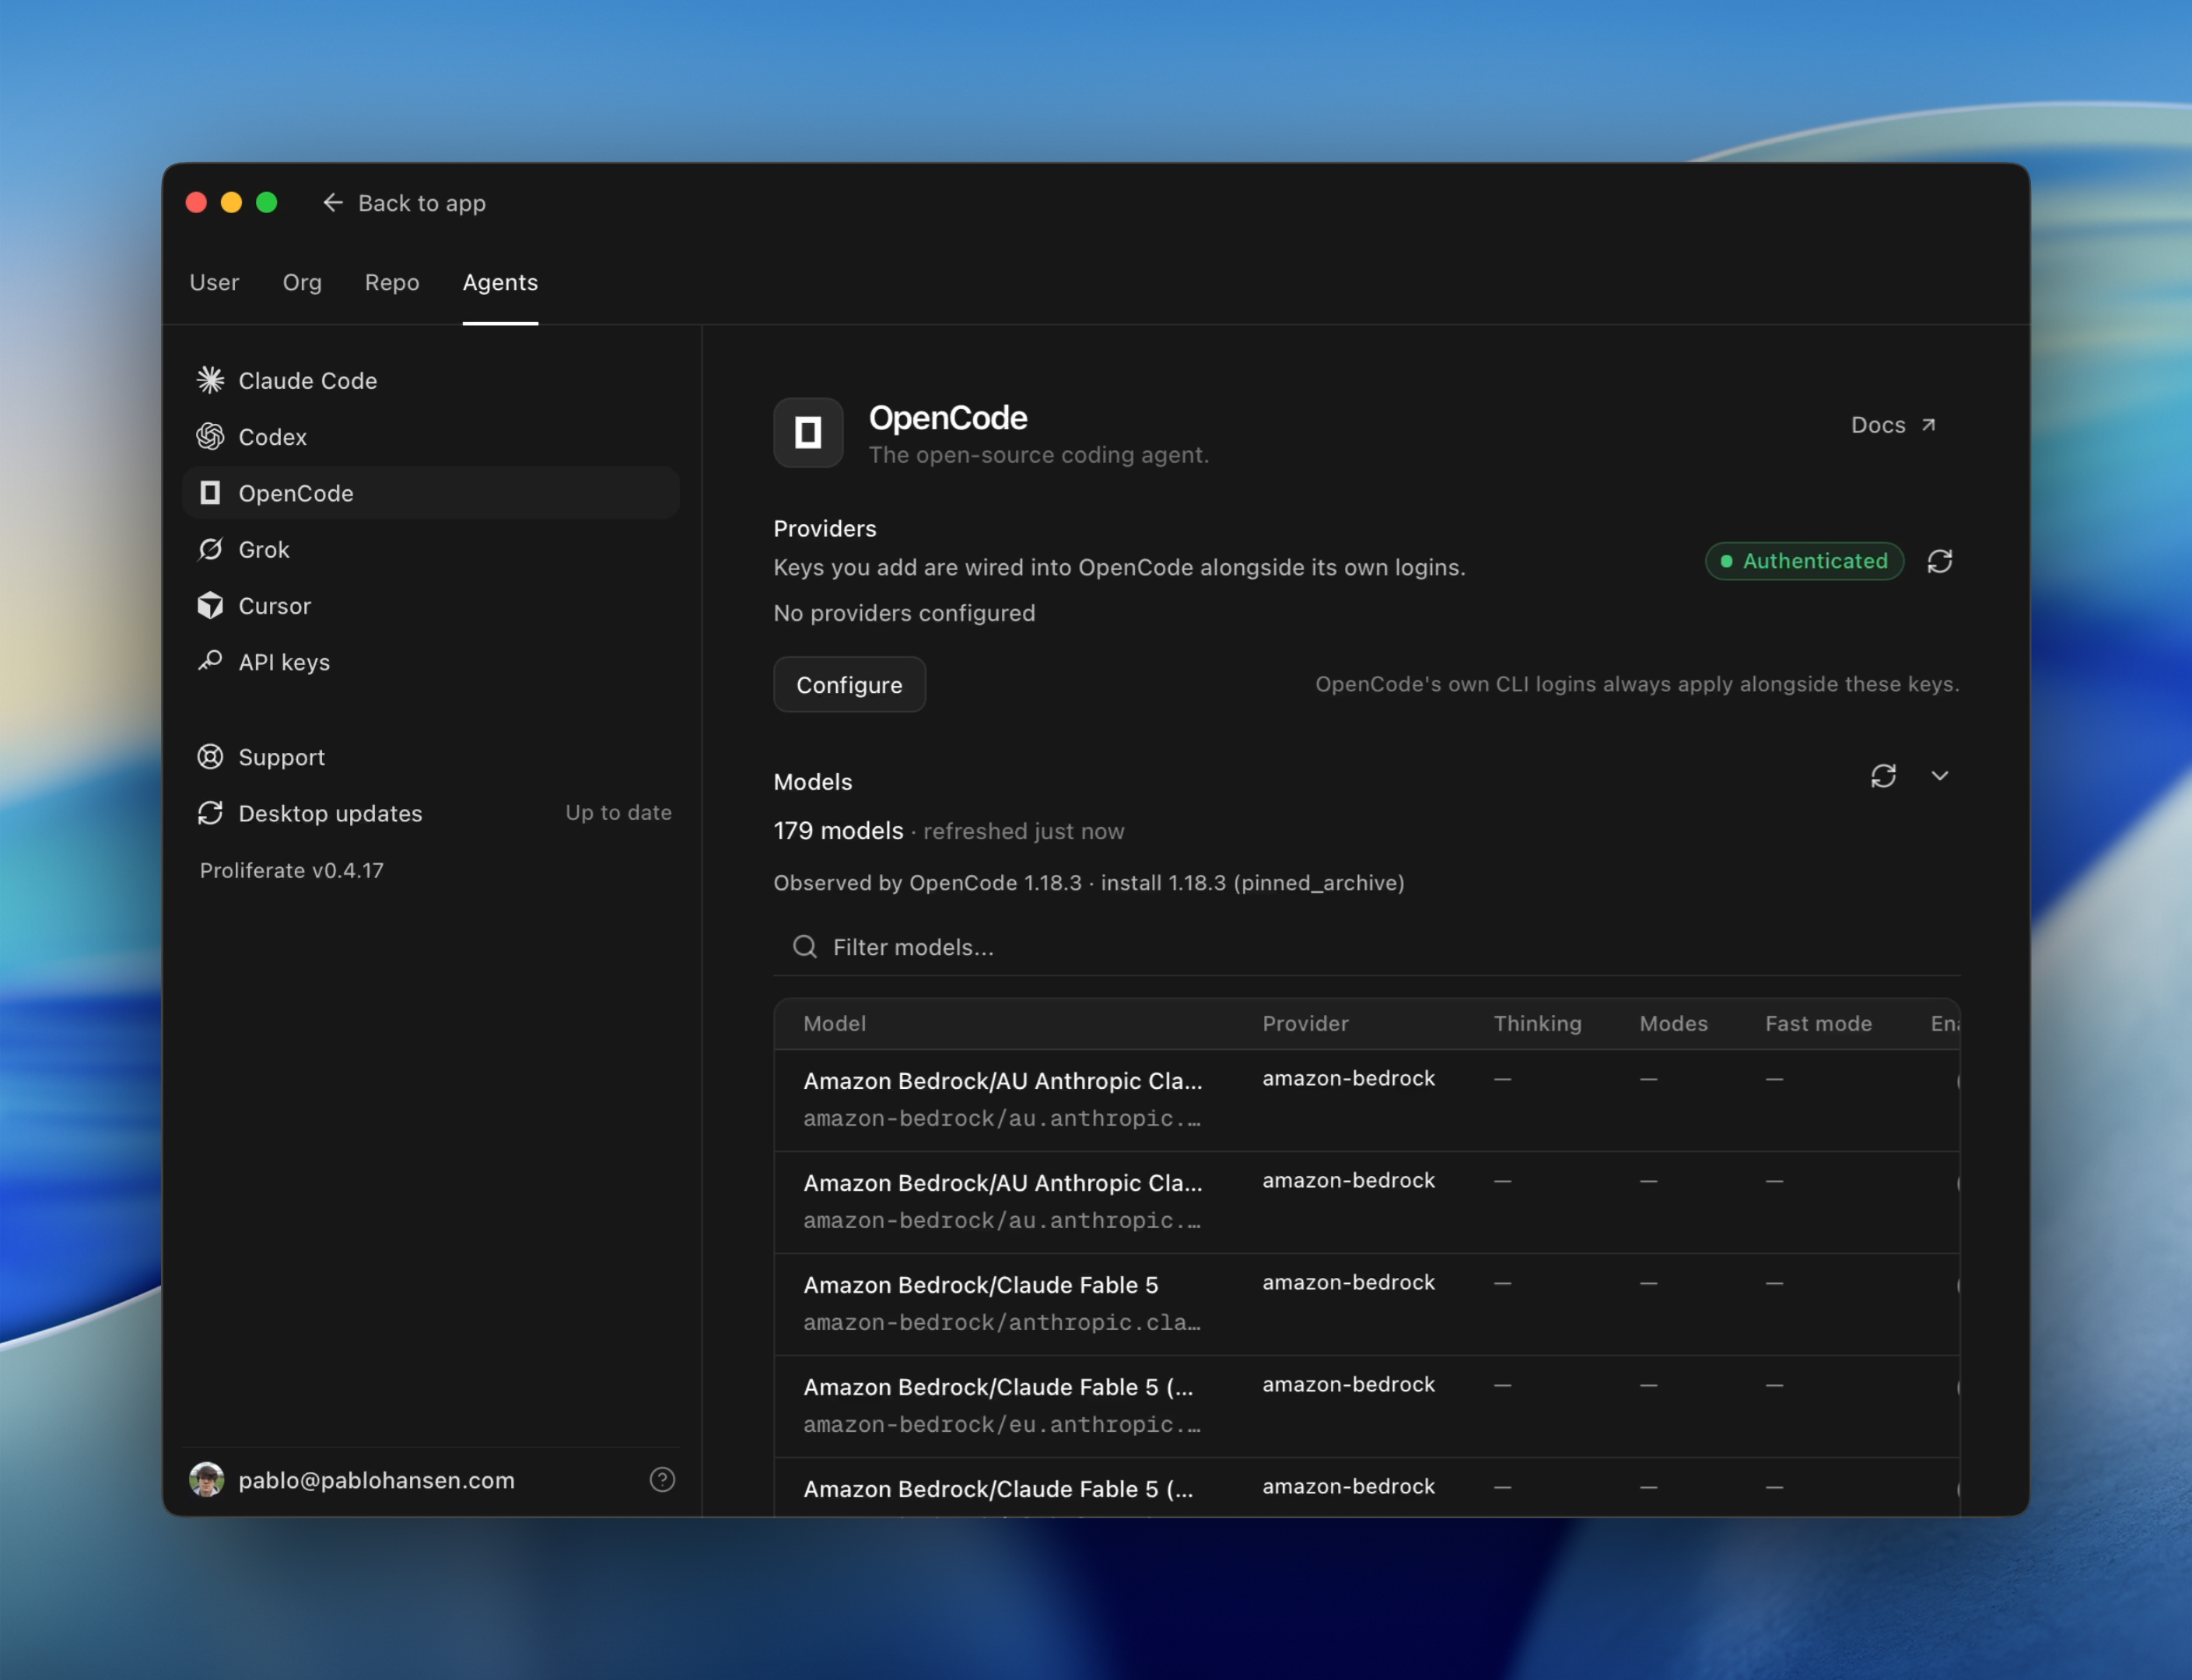Click the Model column header
The width and height of the screenshot is (2192, 1680).
(x=834, y=1023)
